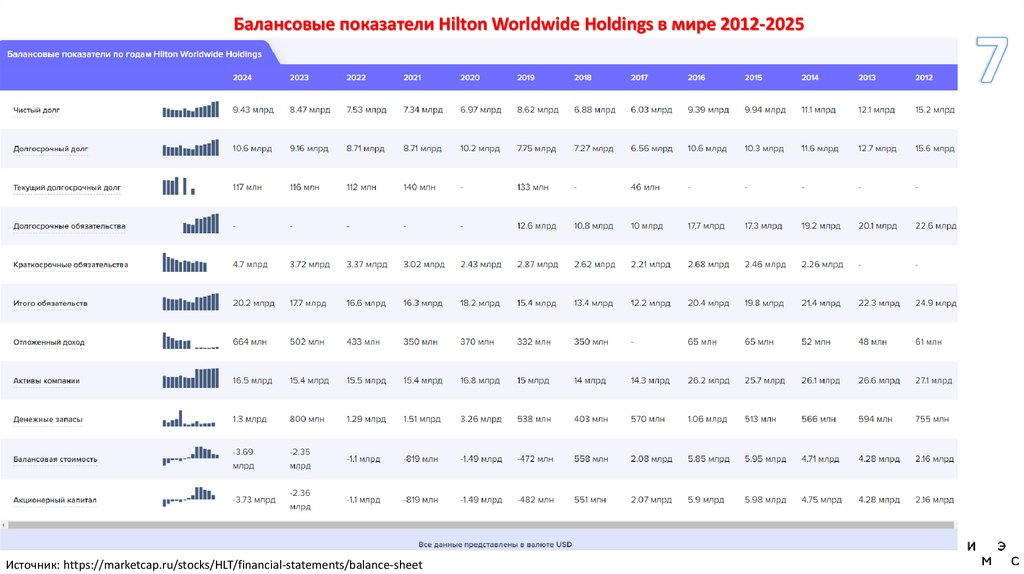
Task: Open the Балансовая стоимость sparkline chart
Action: (x=191, y=456)
